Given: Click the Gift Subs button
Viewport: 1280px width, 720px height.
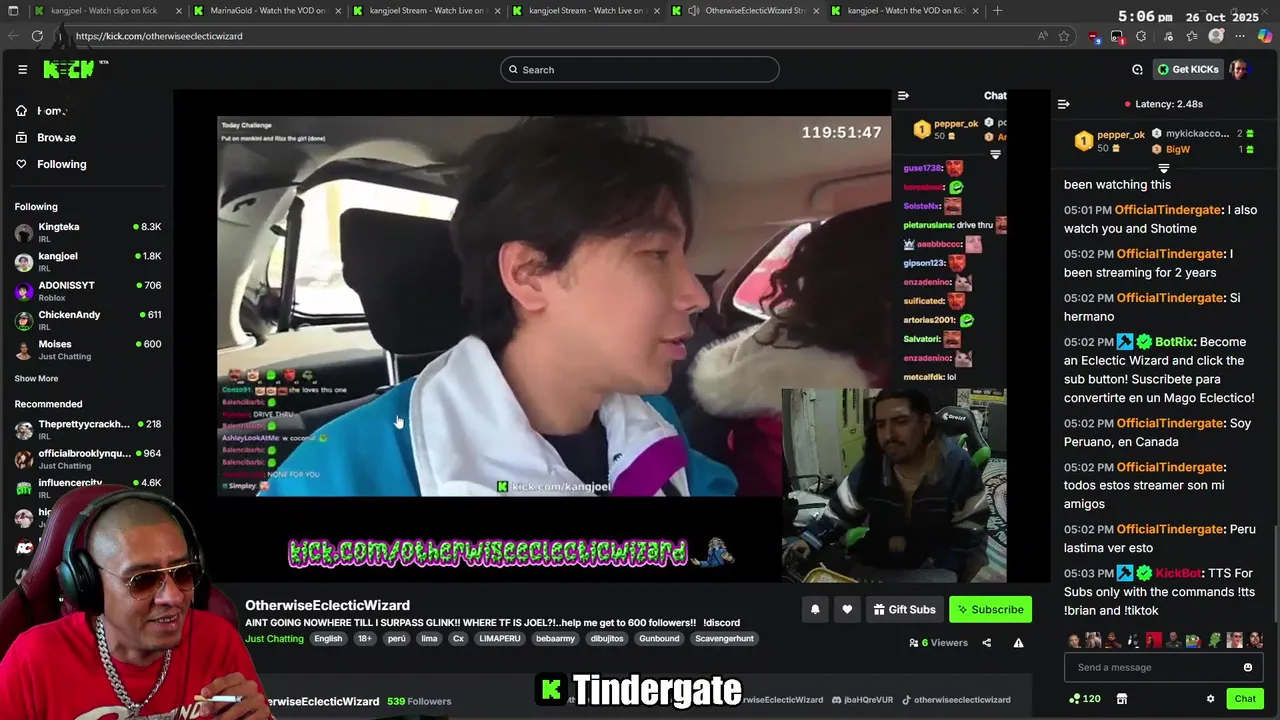Looking at the screenshot, I should point(904,609).
